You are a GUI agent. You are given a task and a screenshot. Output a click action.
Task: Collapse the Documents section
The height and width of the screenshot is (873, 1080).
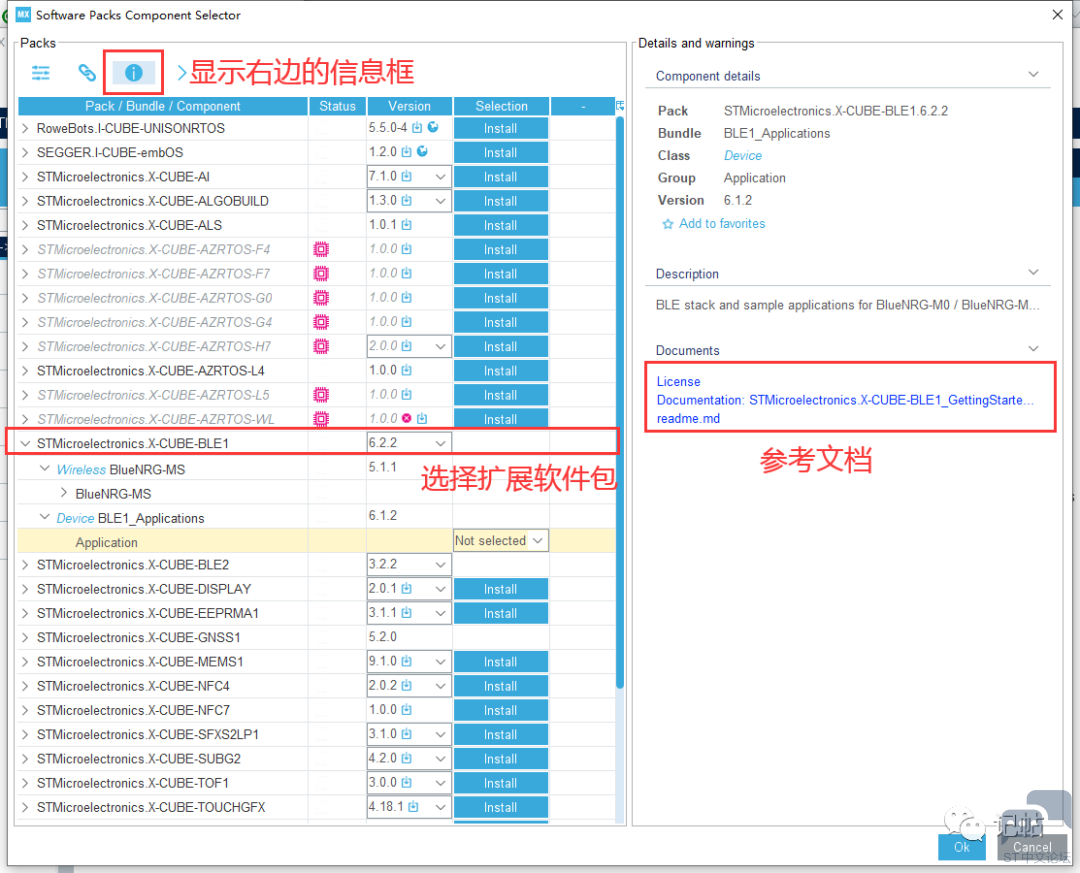click(1033, 349)
